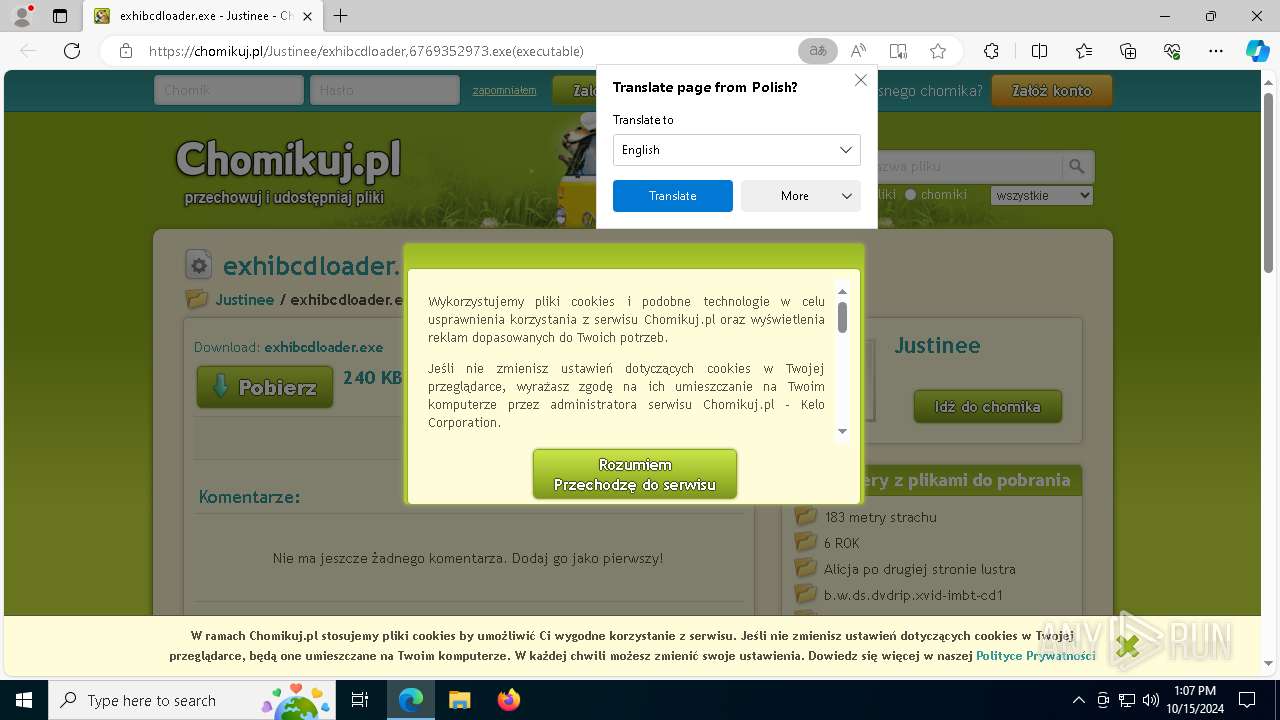Click Rozumiem Przechodzę do serwisu button
The width and height of the screenshot is (1280, 720).
click(x=635, y=474)
